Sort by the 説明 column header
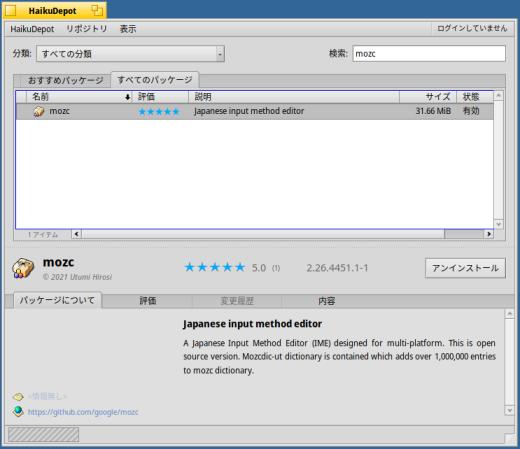The image size is (520, 449). [294, 97]
